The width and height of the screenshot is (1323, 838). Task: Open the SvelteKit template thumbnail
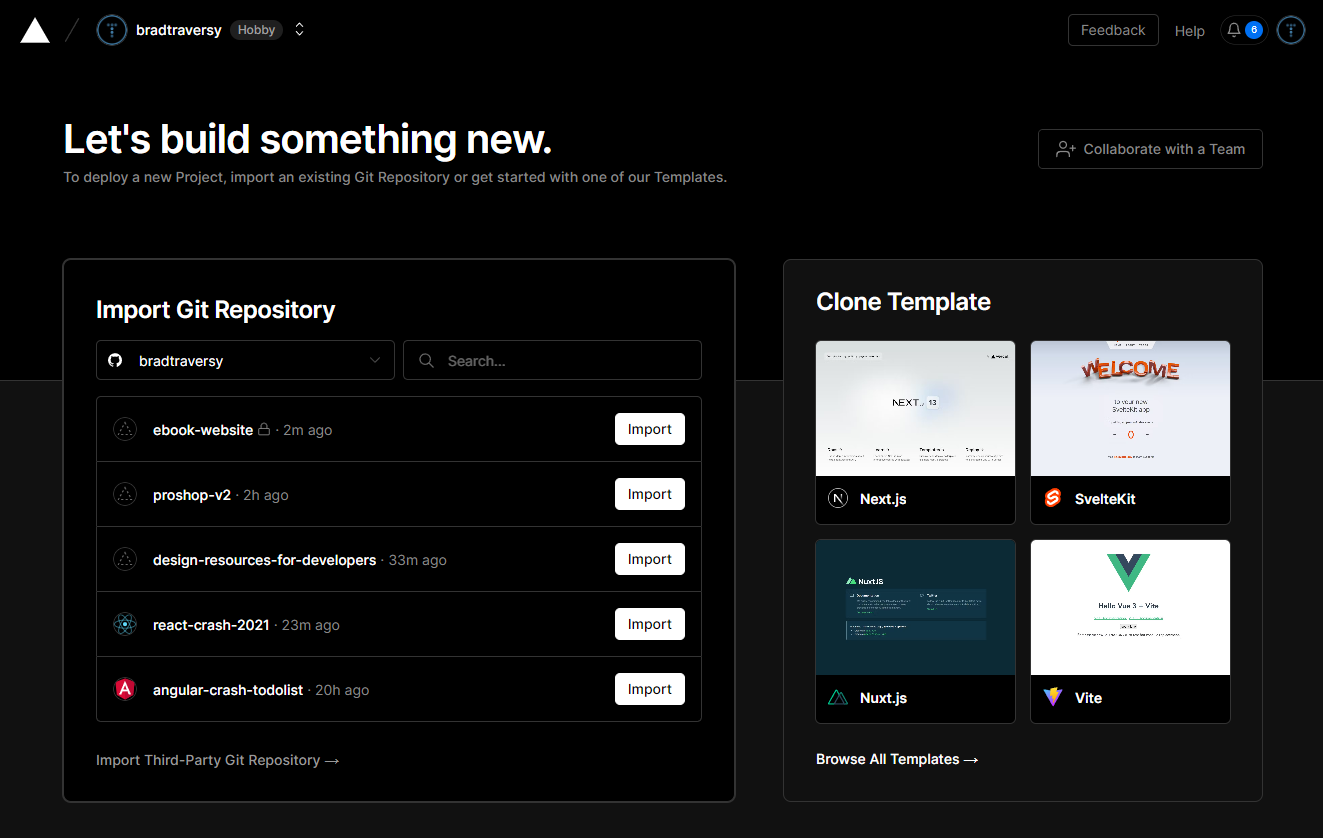(1130, 408)
